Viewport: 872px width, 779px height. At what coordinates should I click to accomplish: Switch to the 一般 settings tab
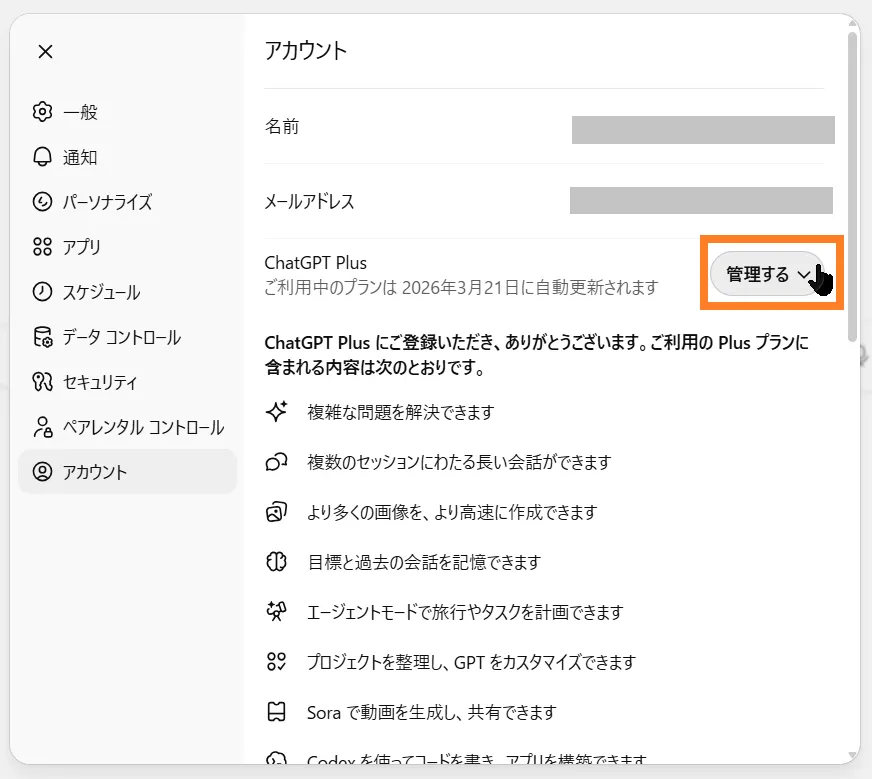tap(80, 112)
